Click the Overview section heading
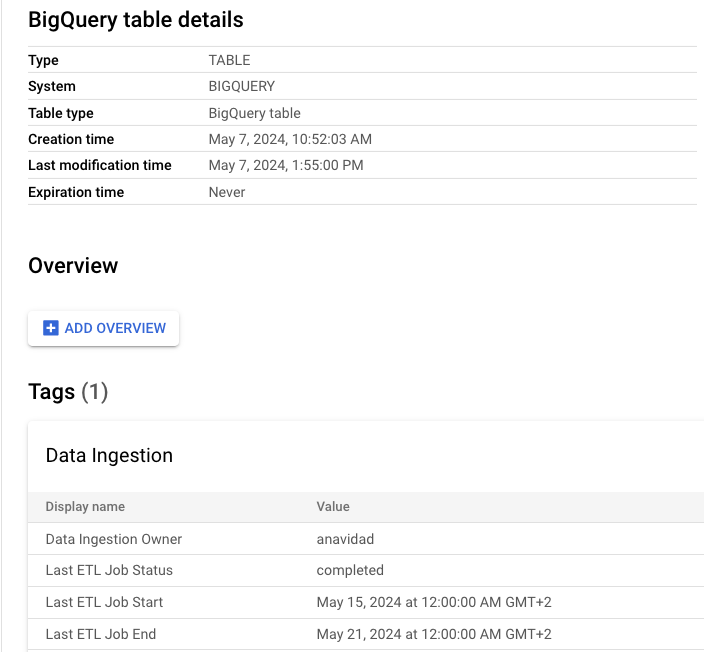This screenshot has width=704, height=652. pos(73,266)
